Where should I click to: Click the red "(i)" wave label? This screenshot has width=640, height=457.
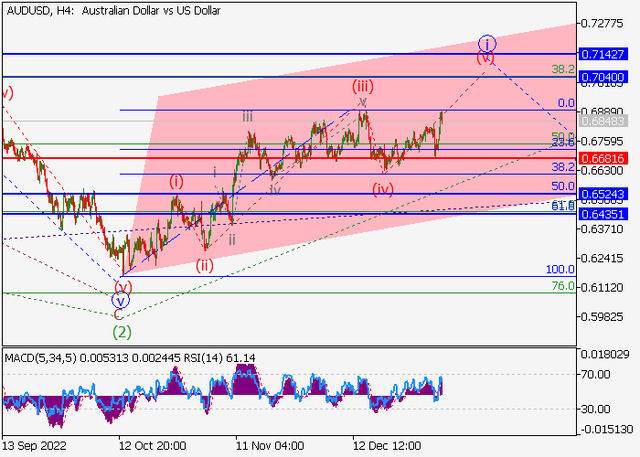[176, 181]
